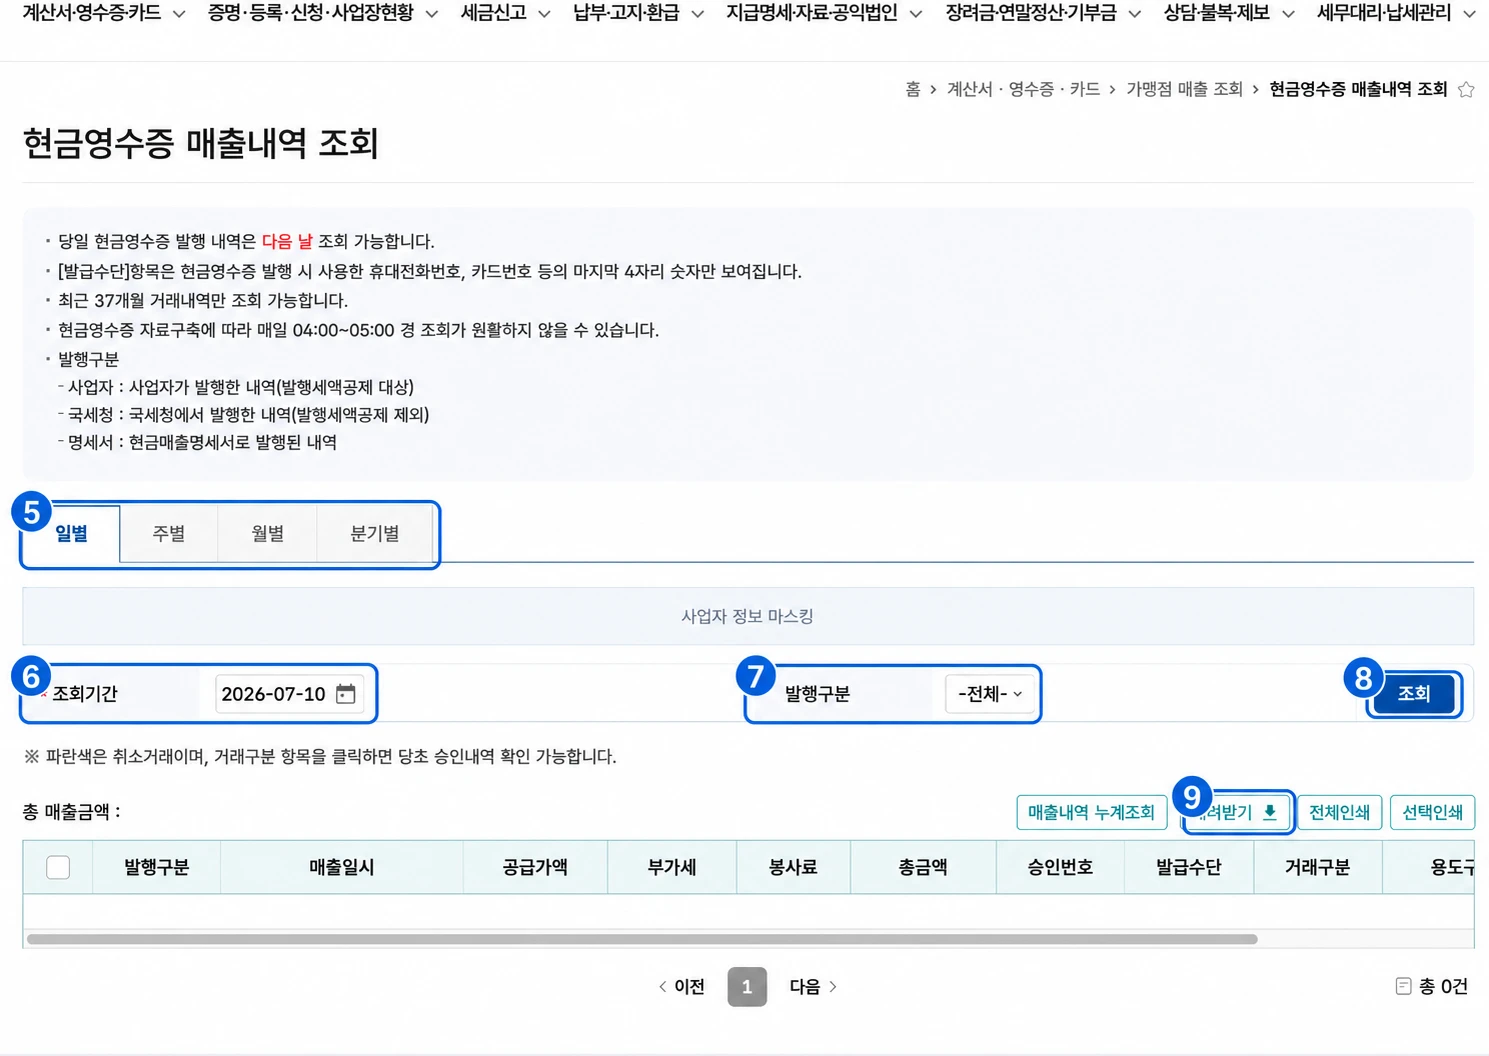The width and height of the screenshot is (1489, 1056).
Task: Switch to the 분기별 tab
Action: tap(375, 534)
